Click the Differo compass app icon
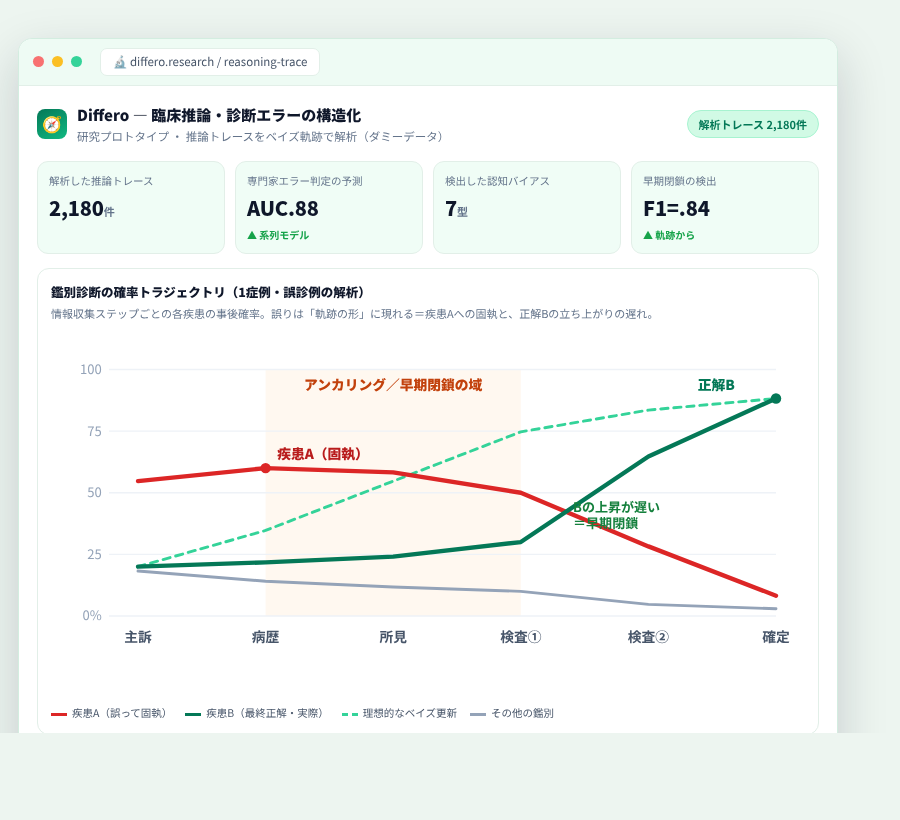The height and width of the screenshot is (820, 900). point(52,124)
